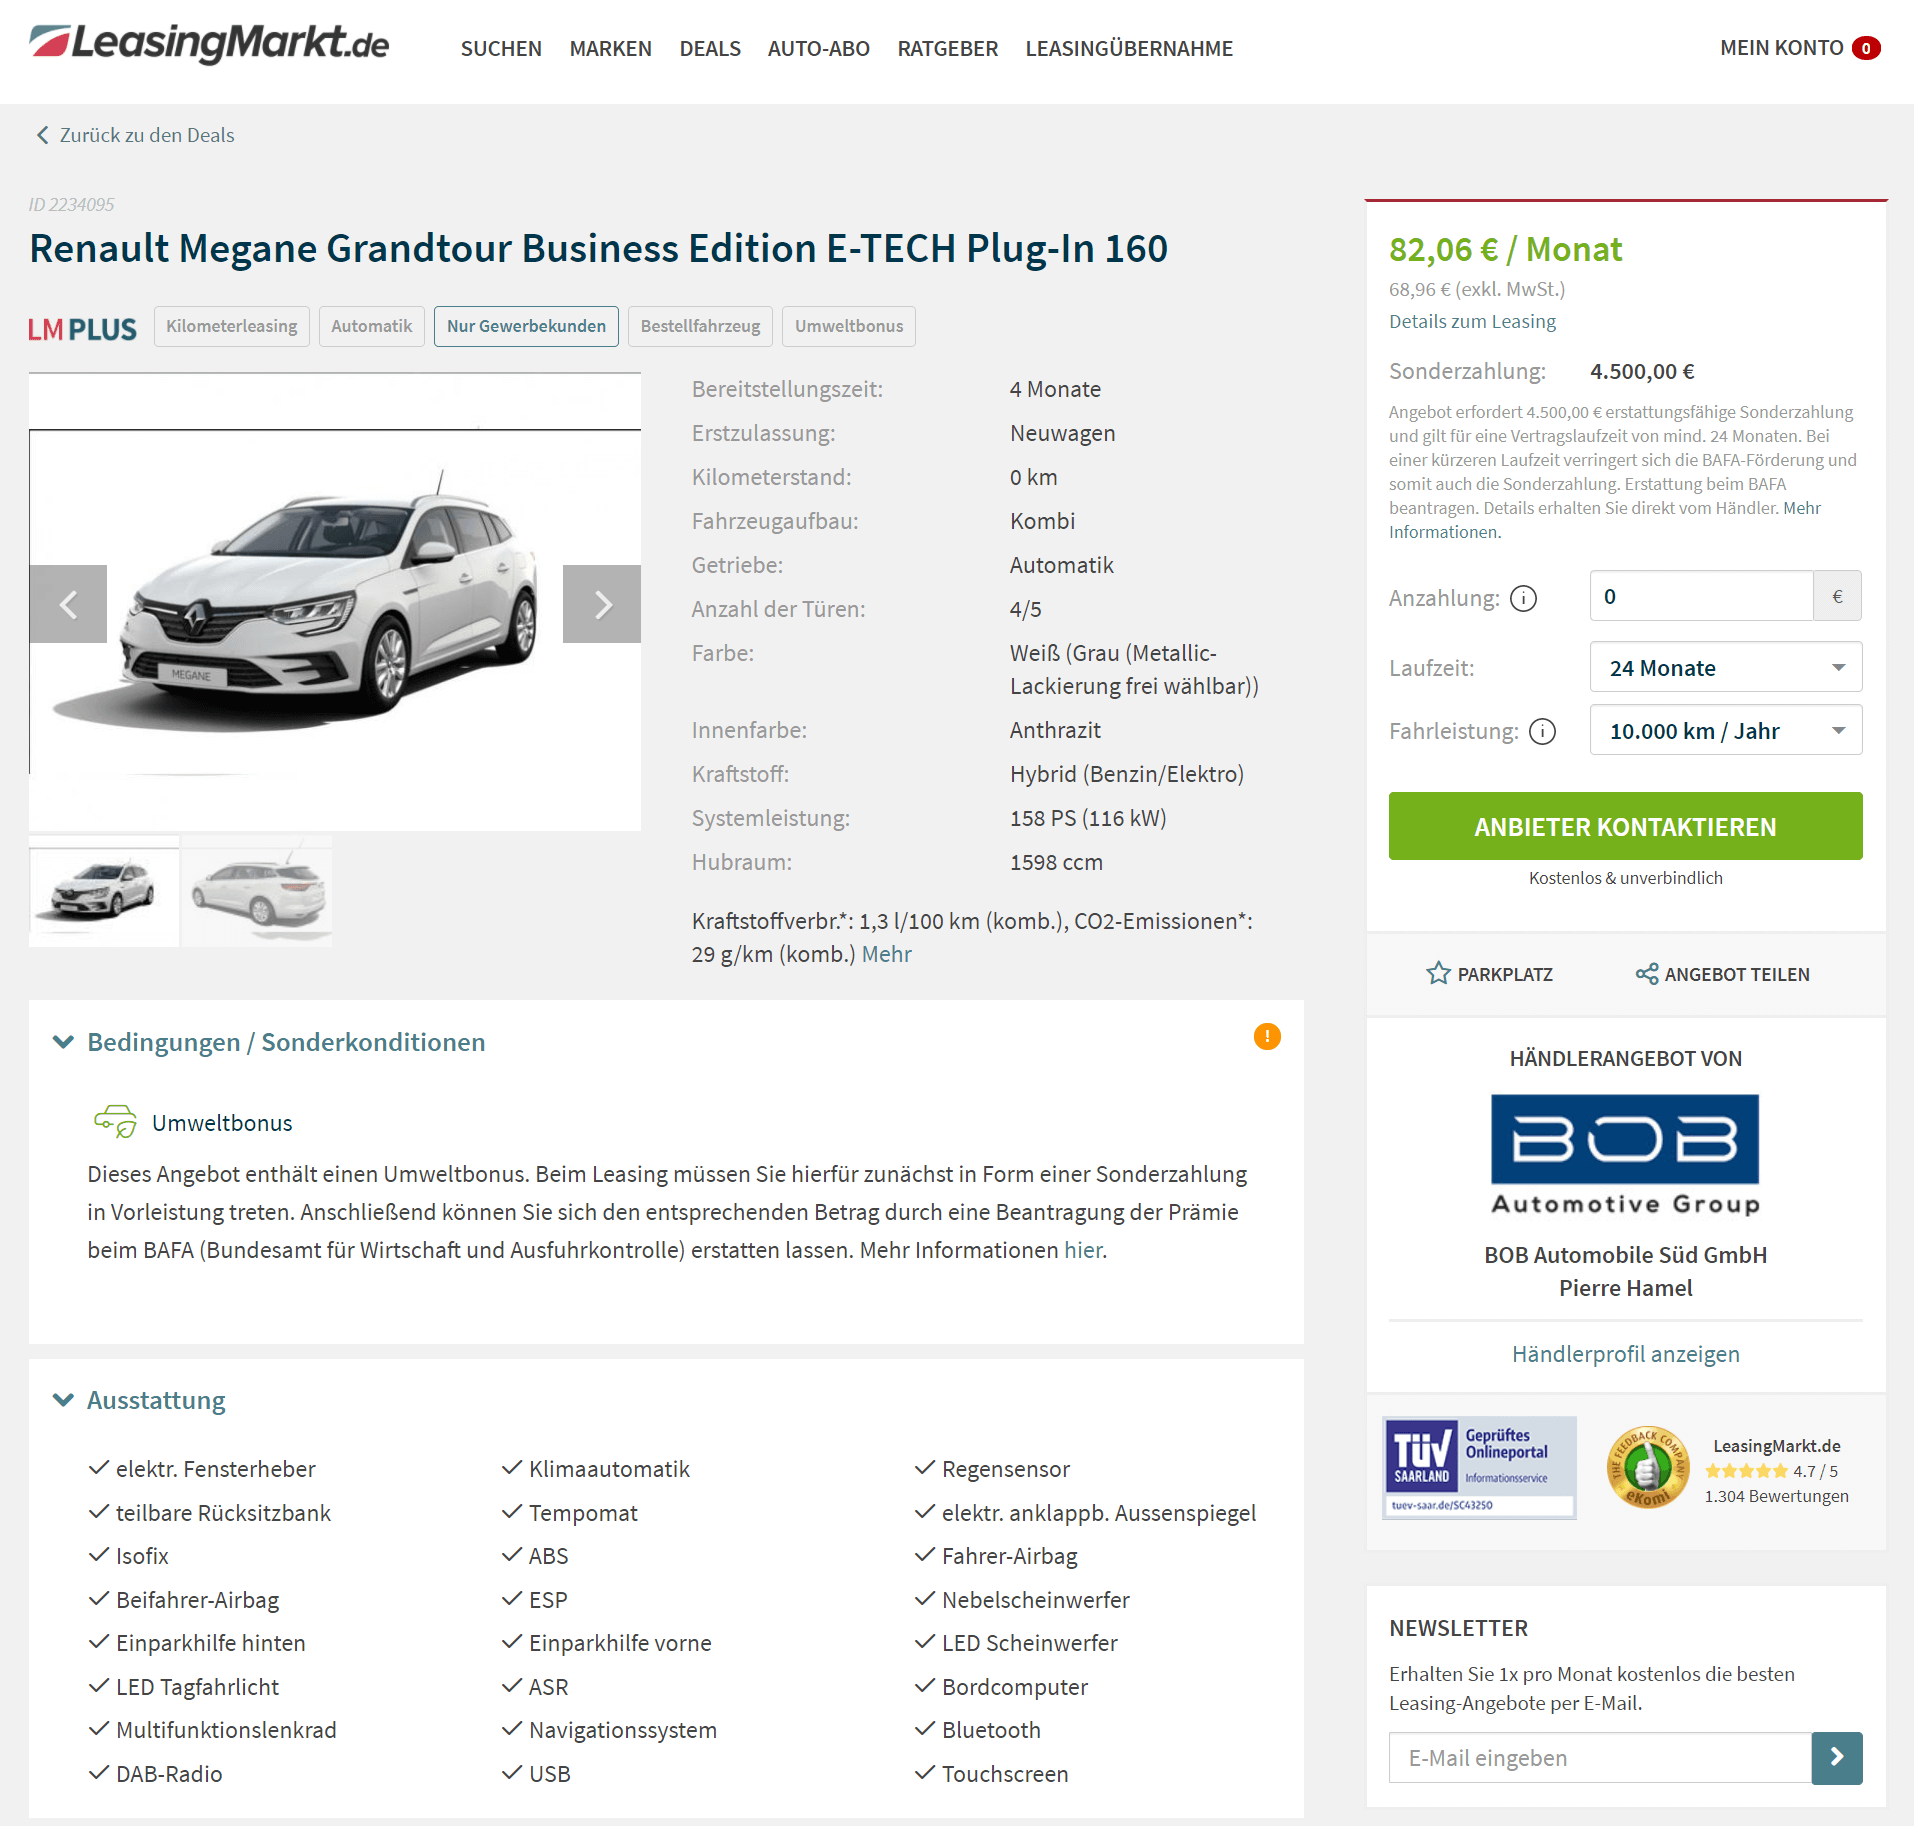
Task: Click the LM PLUS badge
Action: pyautogui.click(x=82, y=328)
